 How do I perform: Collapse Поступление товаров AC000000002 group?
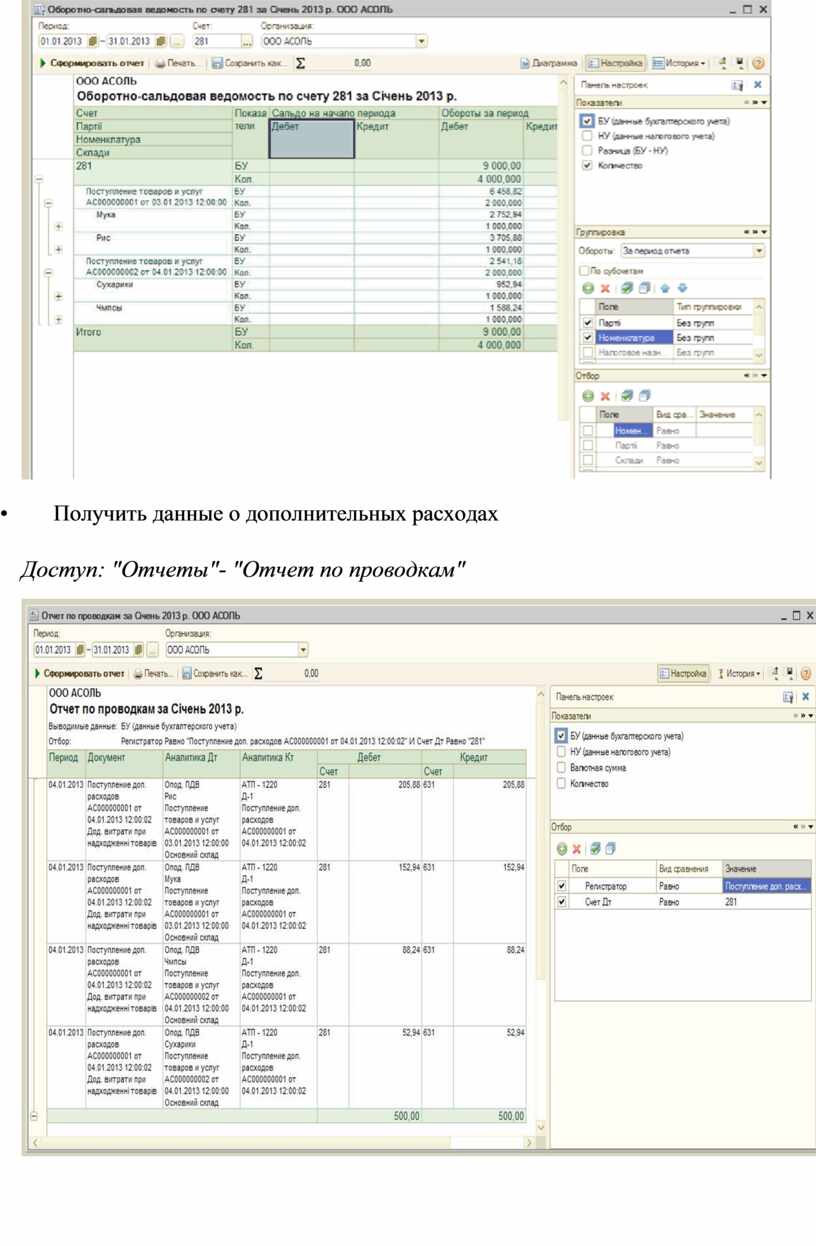[48, 271]
